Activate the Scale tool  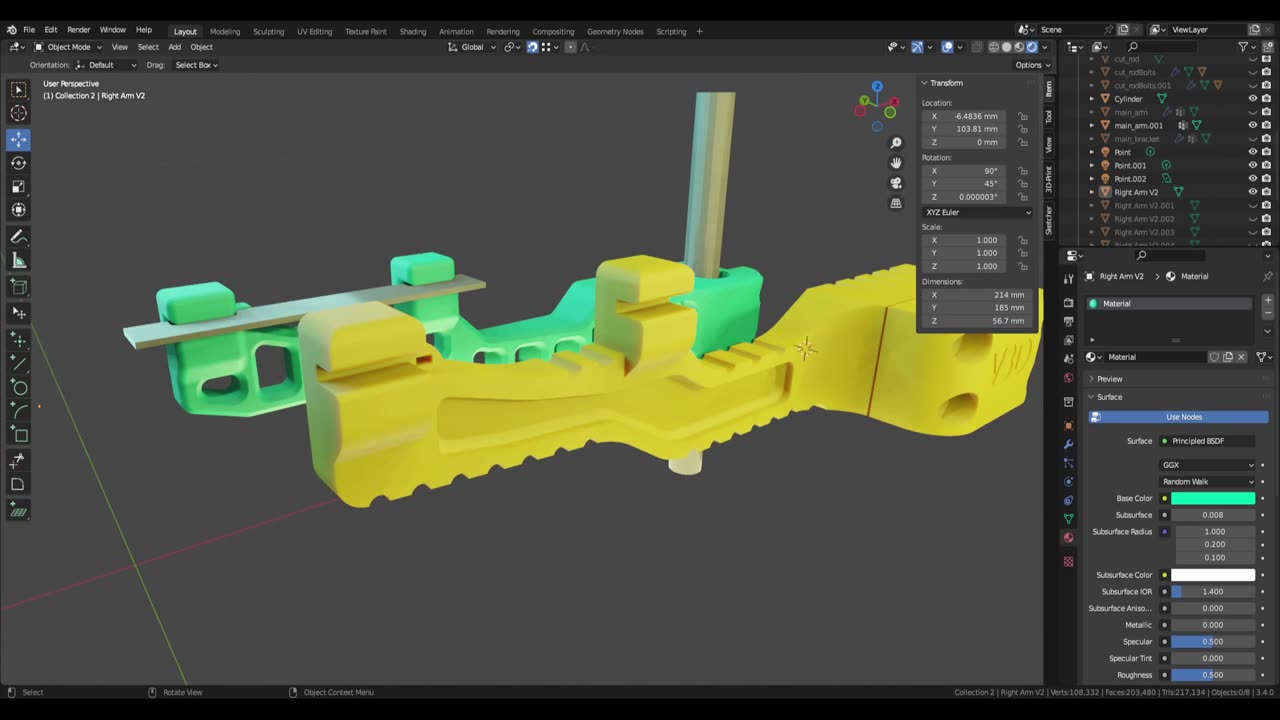tap(19, 187)
